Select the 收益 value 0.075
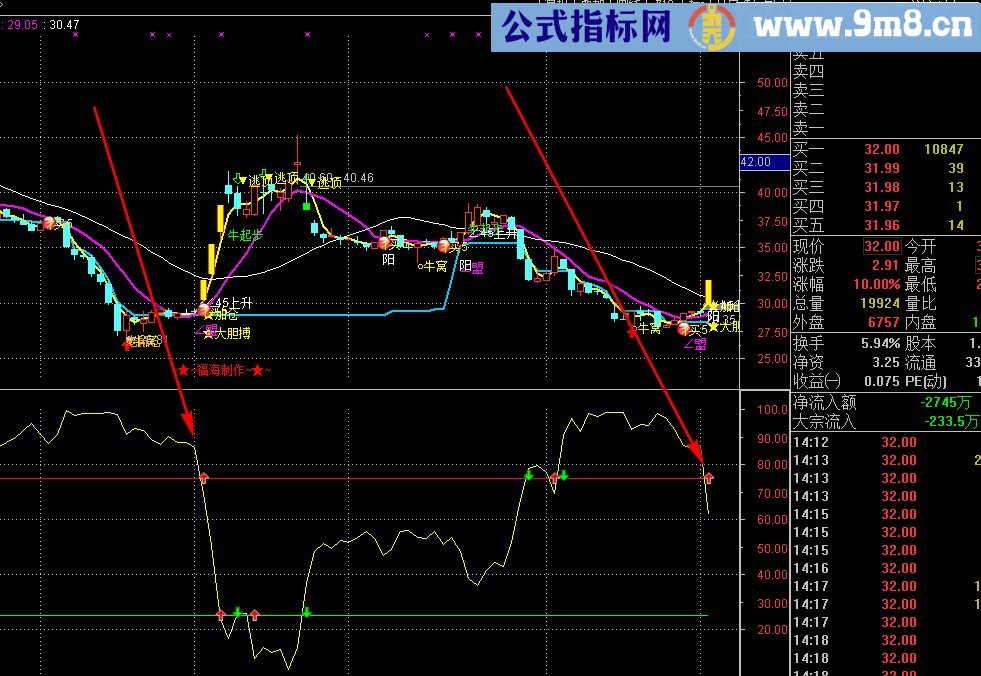 click(882, 381)
